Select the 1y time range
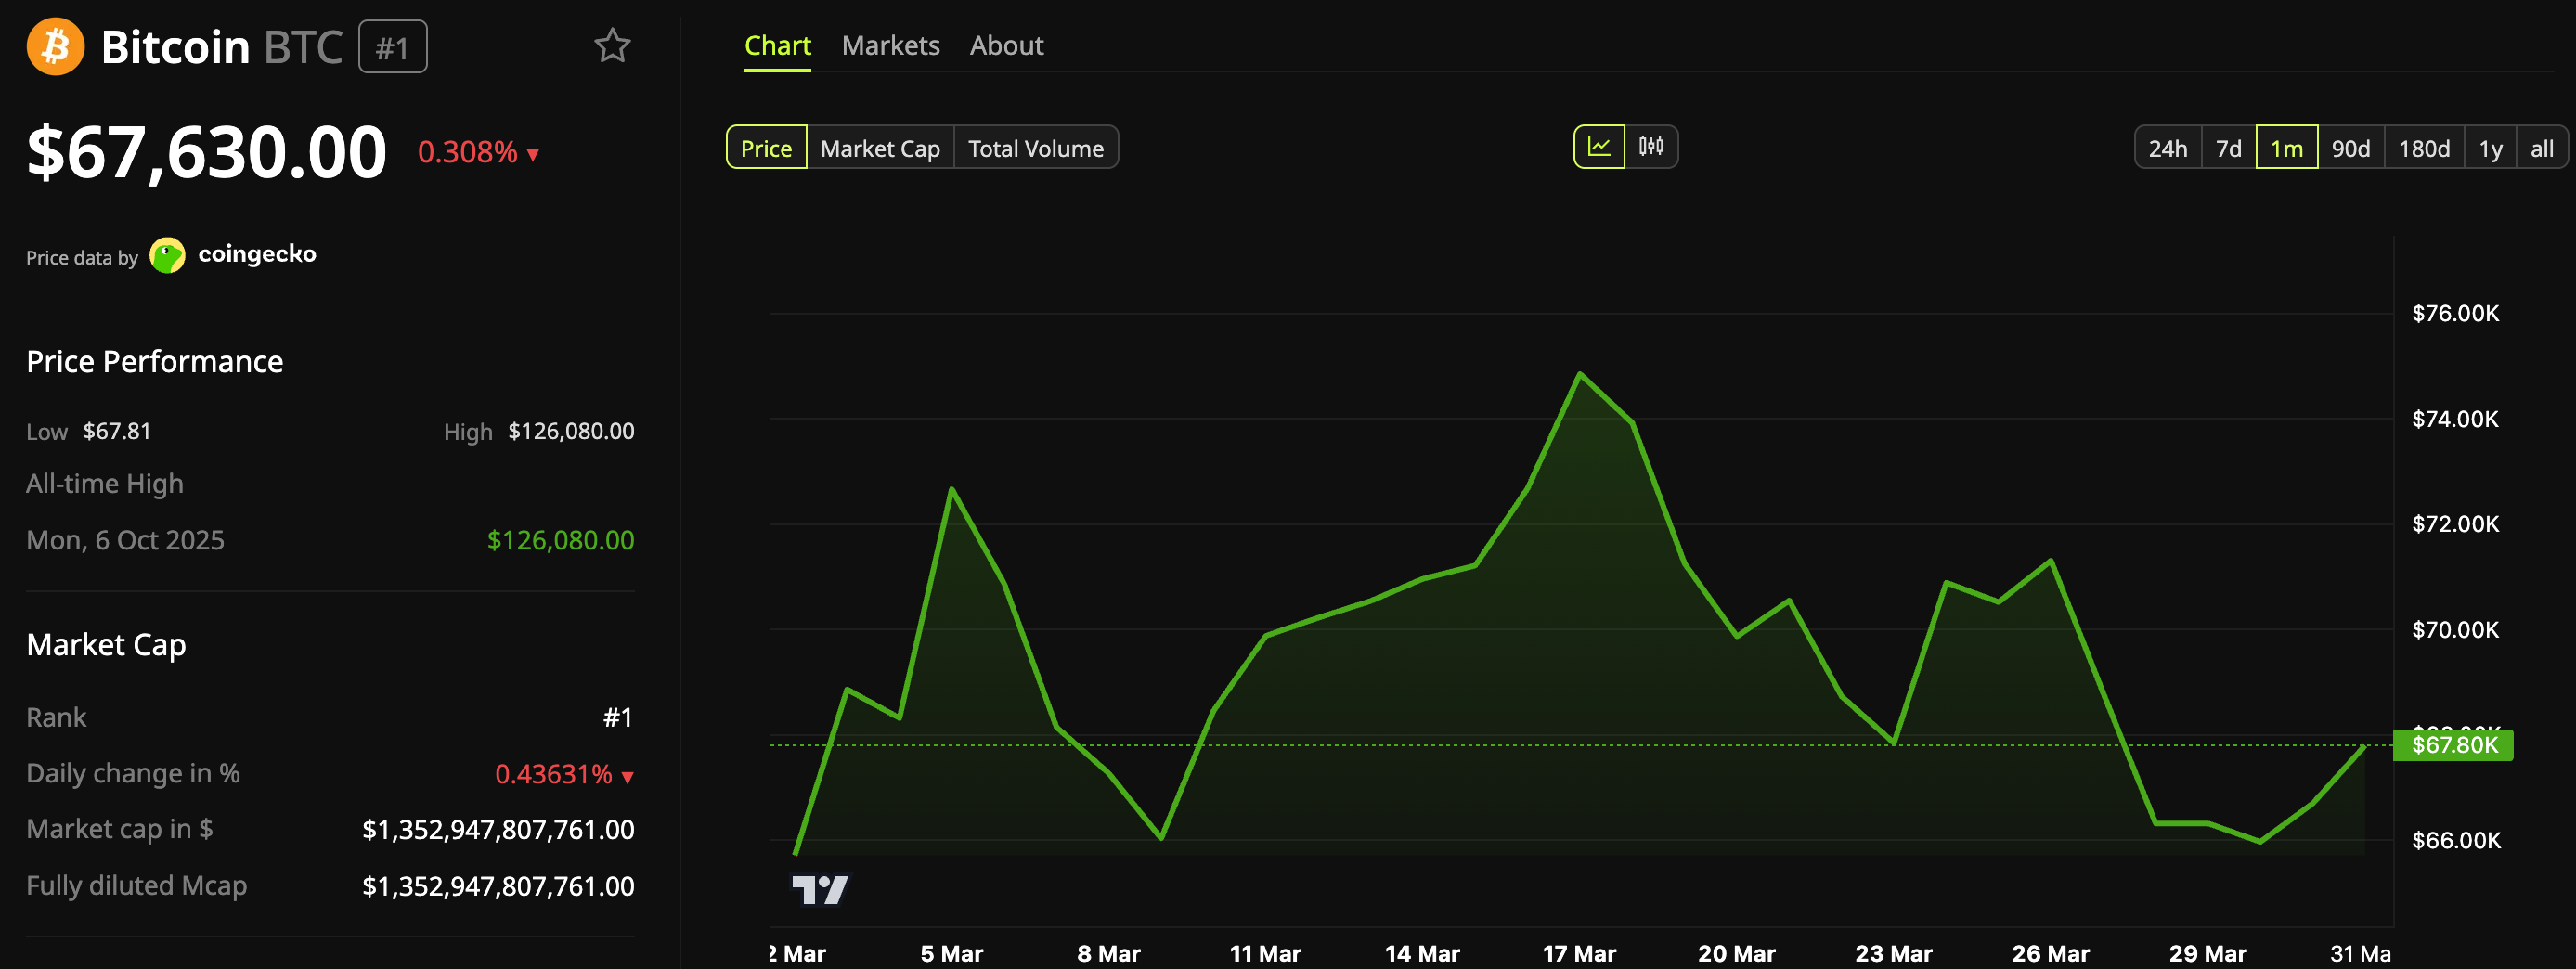Viewport: 2576px width, 969px height. pyautogui.click(x=2491, y=147)
